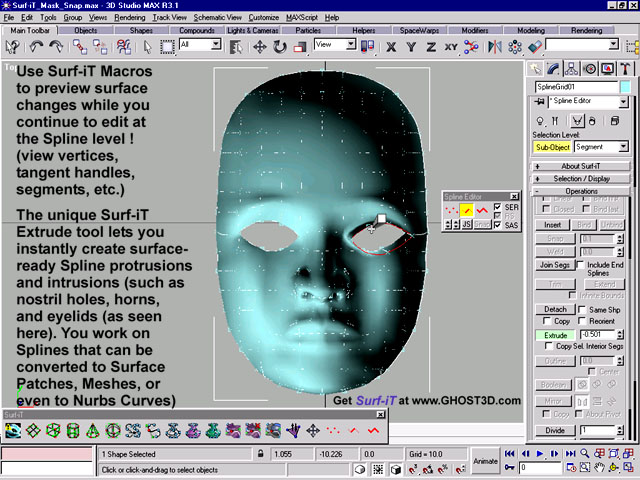The height and width of the screenshot is (480, 640).
Task: Open the Array tool icon
Action: [515, 47]
